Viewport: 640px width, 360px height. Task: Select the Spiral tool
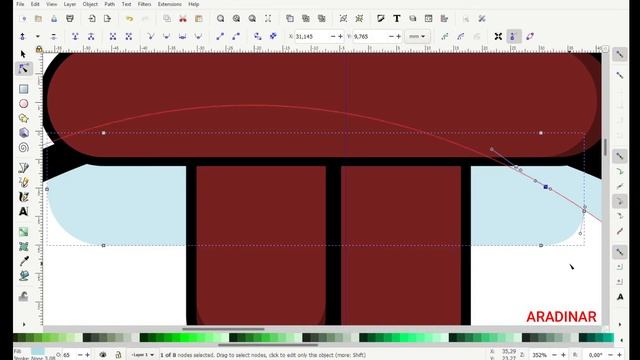click(x=23, y=147)
